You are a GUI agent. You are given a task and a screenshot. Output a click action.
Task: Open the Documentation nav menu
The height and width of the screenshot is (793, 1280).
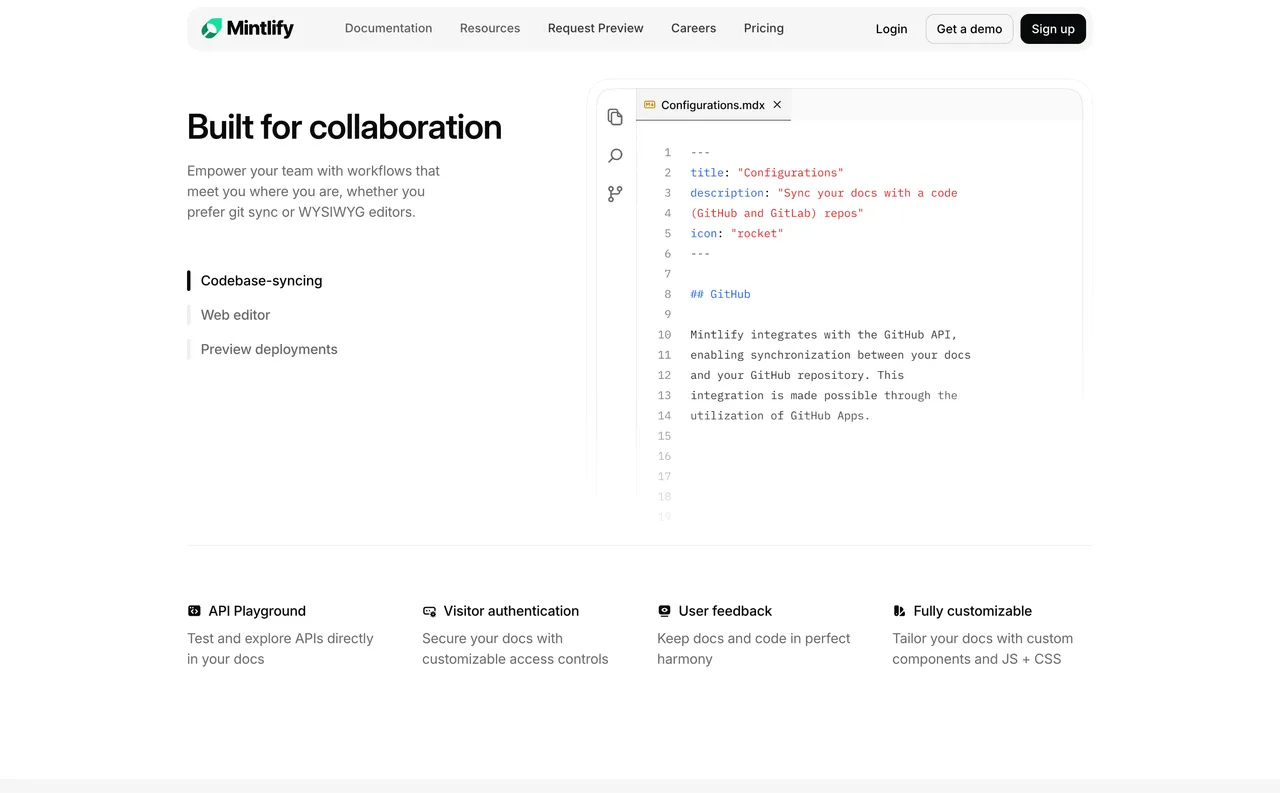pyautogui.click(x=388, y=28)
